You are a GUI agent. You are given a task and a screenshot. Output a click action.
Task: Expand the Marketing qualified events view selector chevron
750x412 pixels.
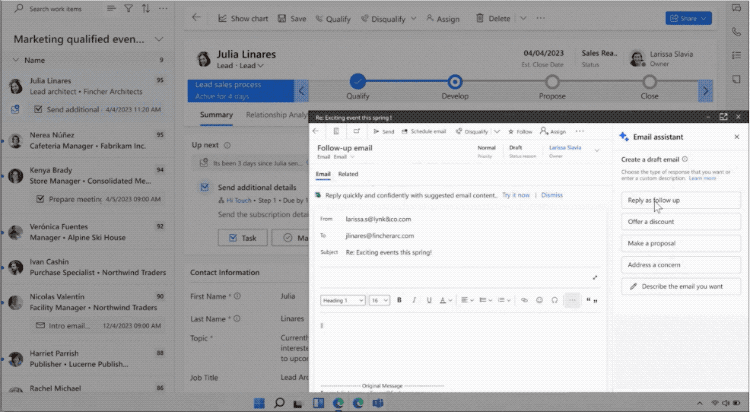coord(159,39)
